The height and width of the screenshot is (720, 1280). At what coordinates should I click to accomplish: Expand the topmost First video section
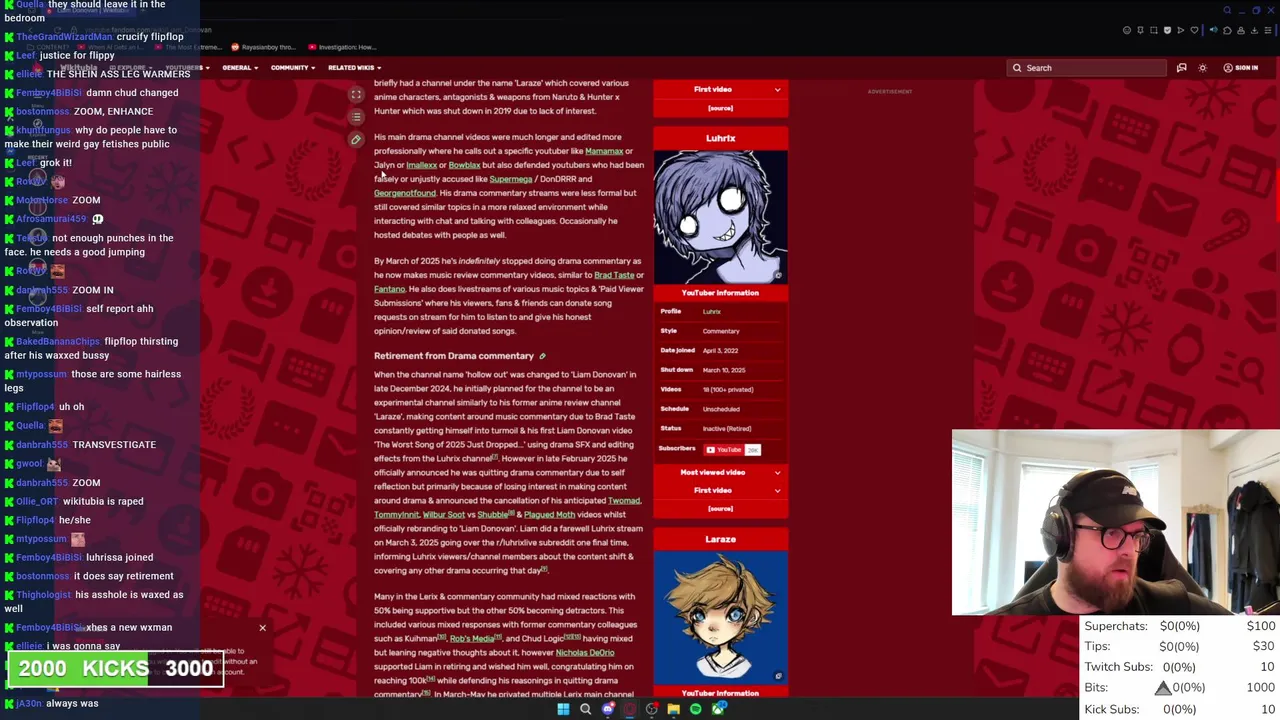(720, 89)
